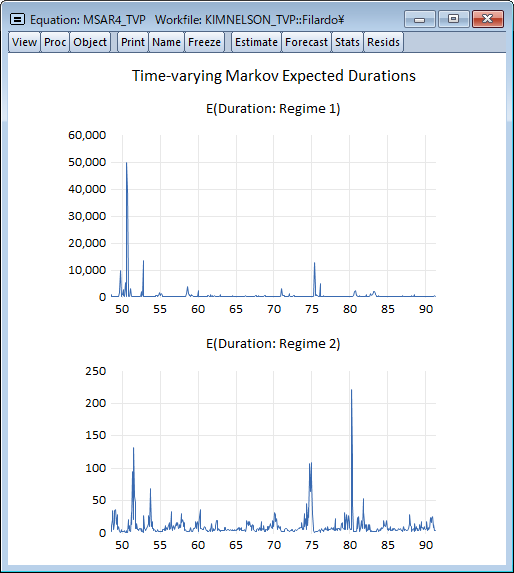Minimize the equation window
The image size is (514, 573).
click(419, 19)
